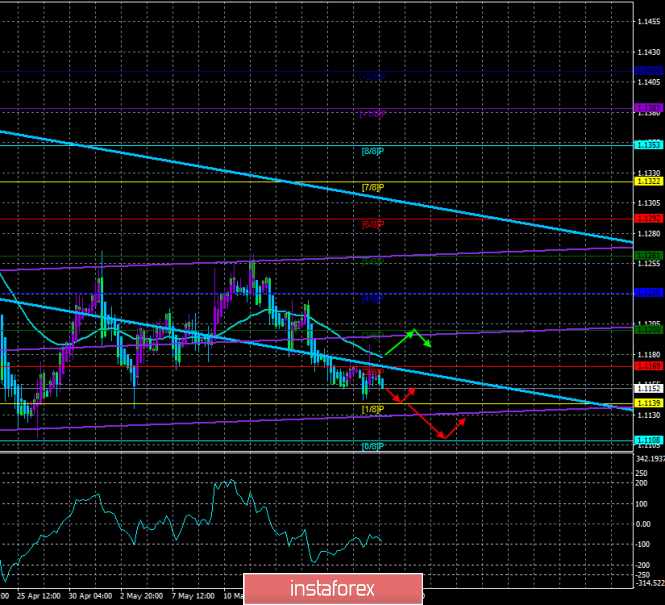665x605 pixels.
Task: Click the 2 May 20:00 date label
Action: pos(142,596)
